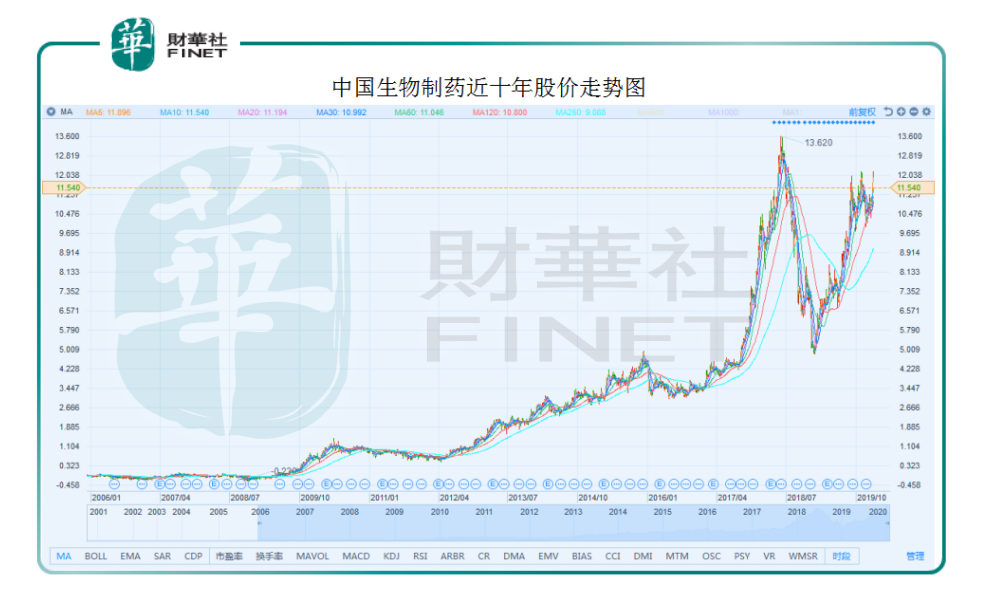Open the 时段 time period selector
The width and height of the screenshot is (987, 590).
pyautogui.click(x=841, y=556)
